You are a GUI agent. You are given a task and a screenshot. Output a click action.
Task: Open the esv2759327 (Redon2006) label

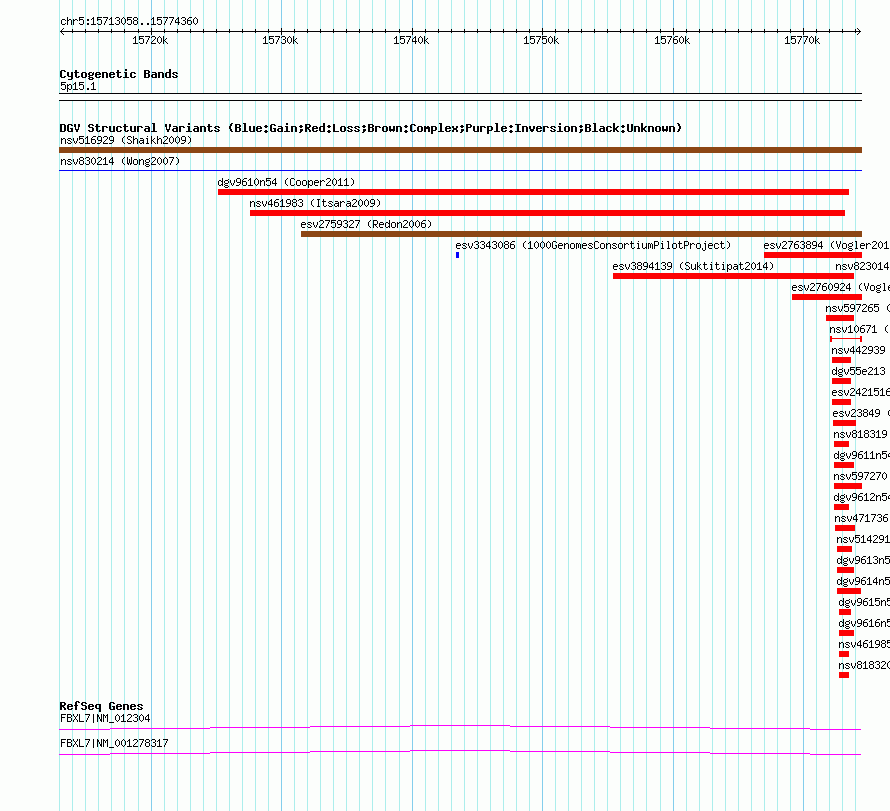(366, 224)
